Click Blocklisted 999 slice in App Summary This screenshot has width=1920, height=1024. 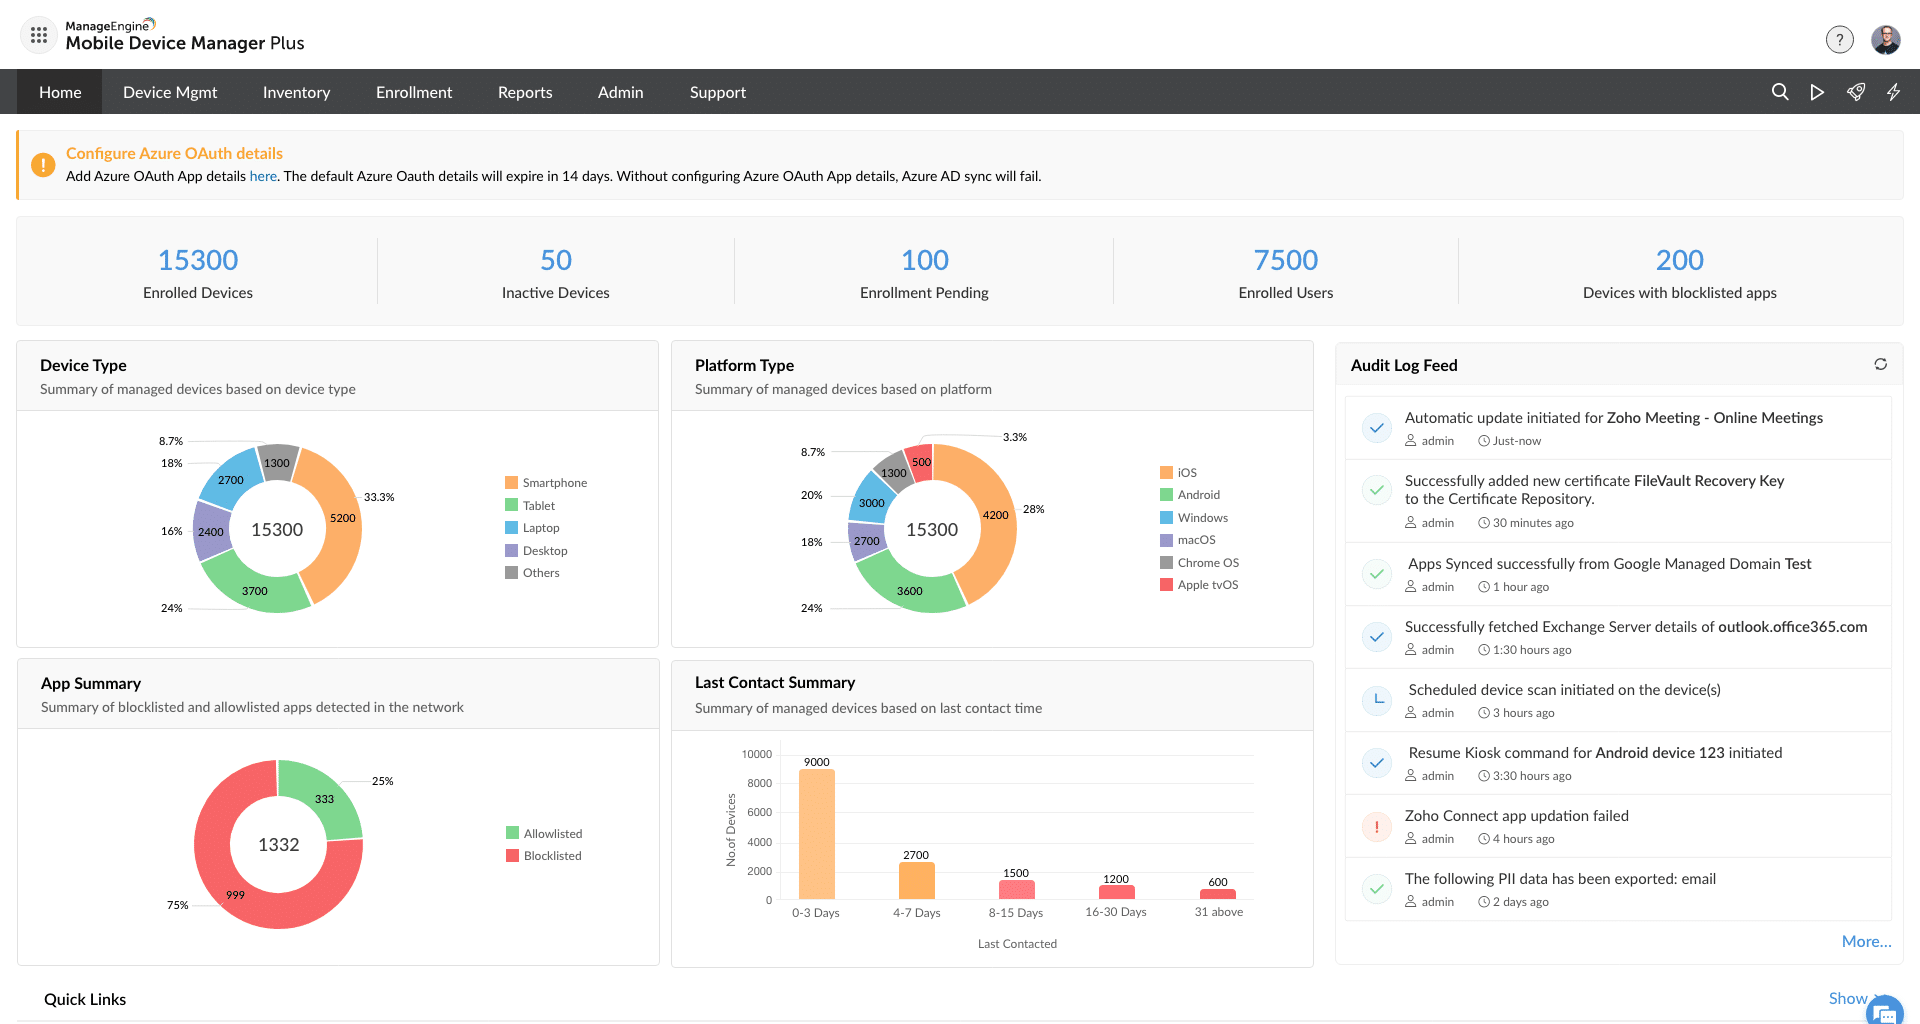235,894
